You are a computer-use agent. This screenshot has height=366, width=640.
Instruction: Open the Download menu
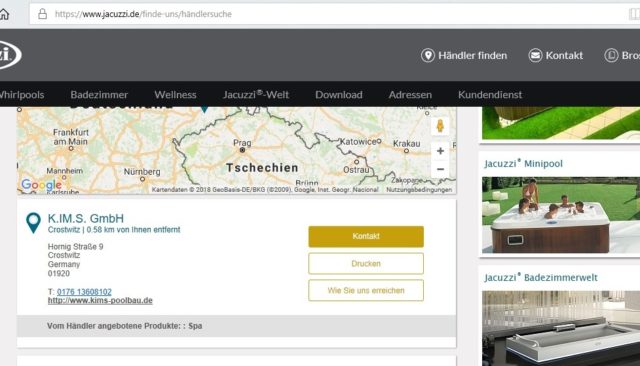point(338,95)
